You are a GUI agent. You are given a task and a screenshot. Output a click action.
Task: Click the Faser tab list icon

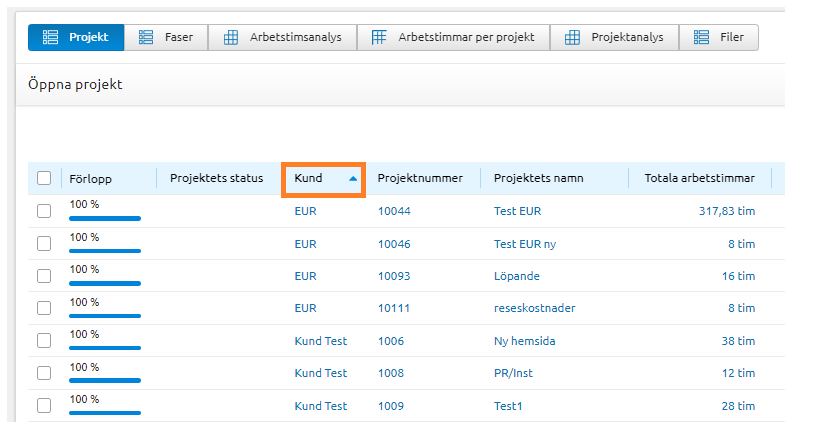(145, 38)
